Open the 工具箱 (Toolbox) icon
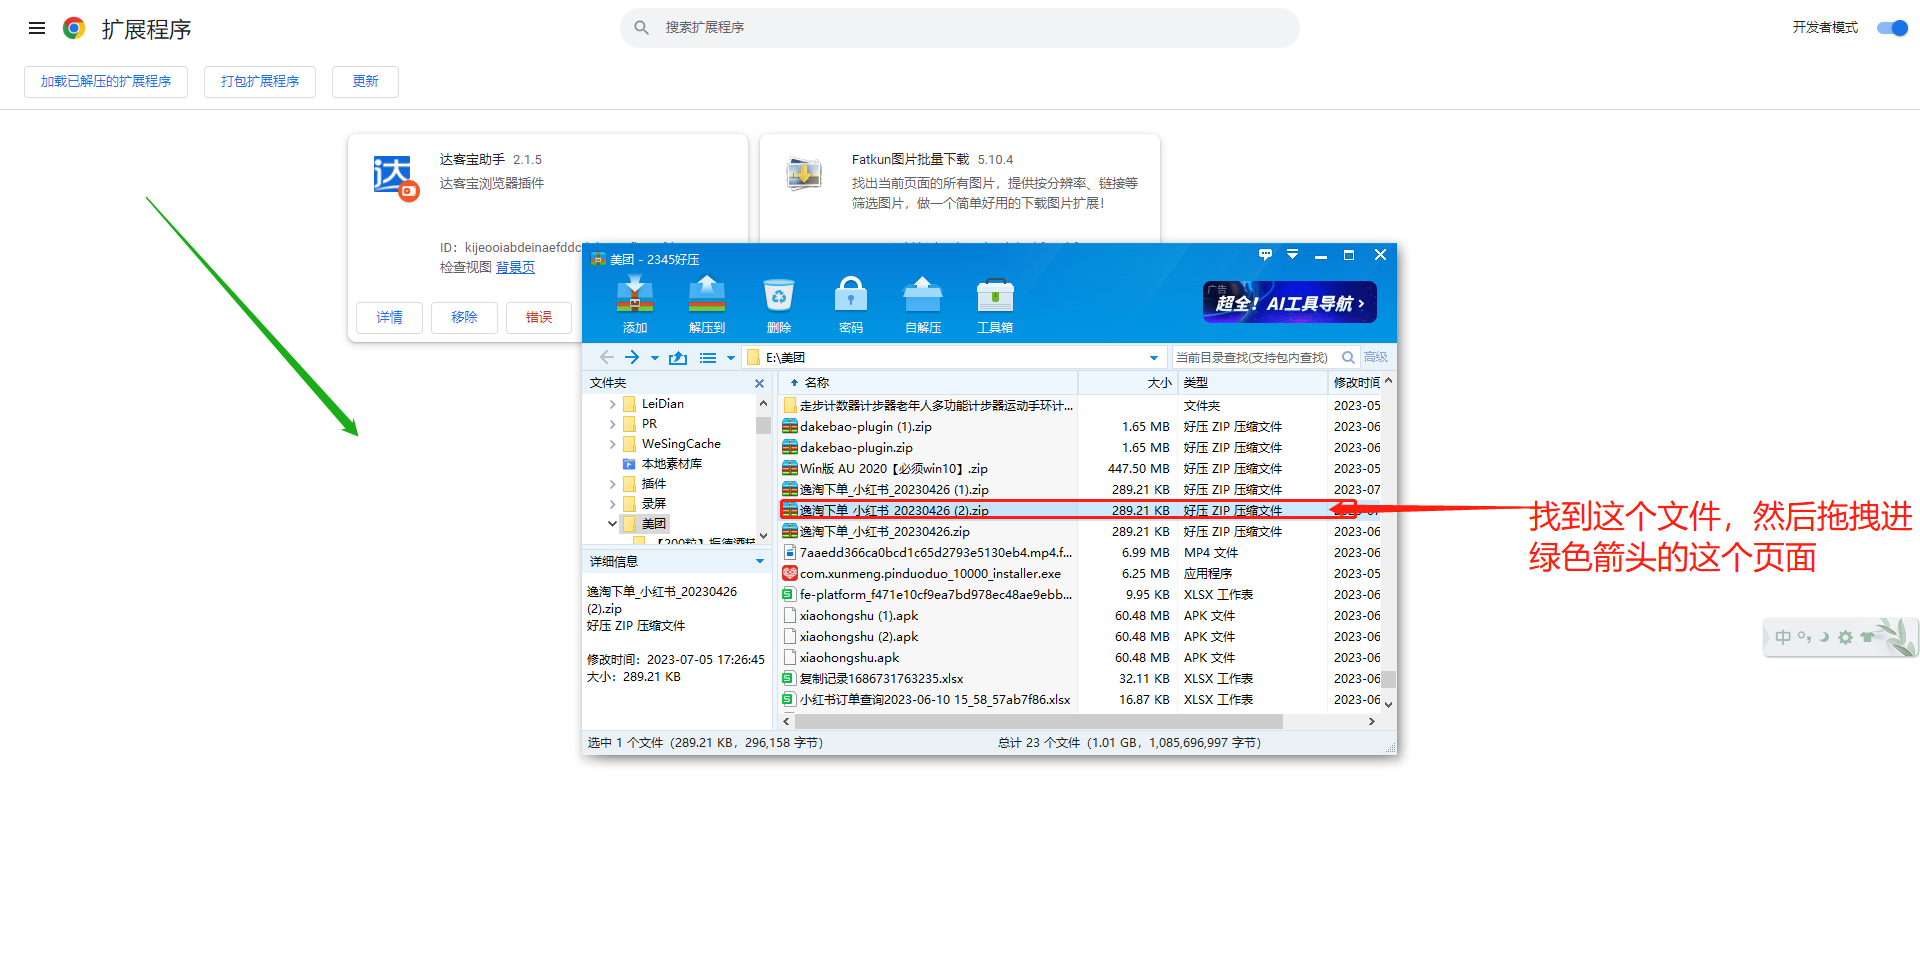Viewport: 1920px width, 968px height. tap(994, 304)
